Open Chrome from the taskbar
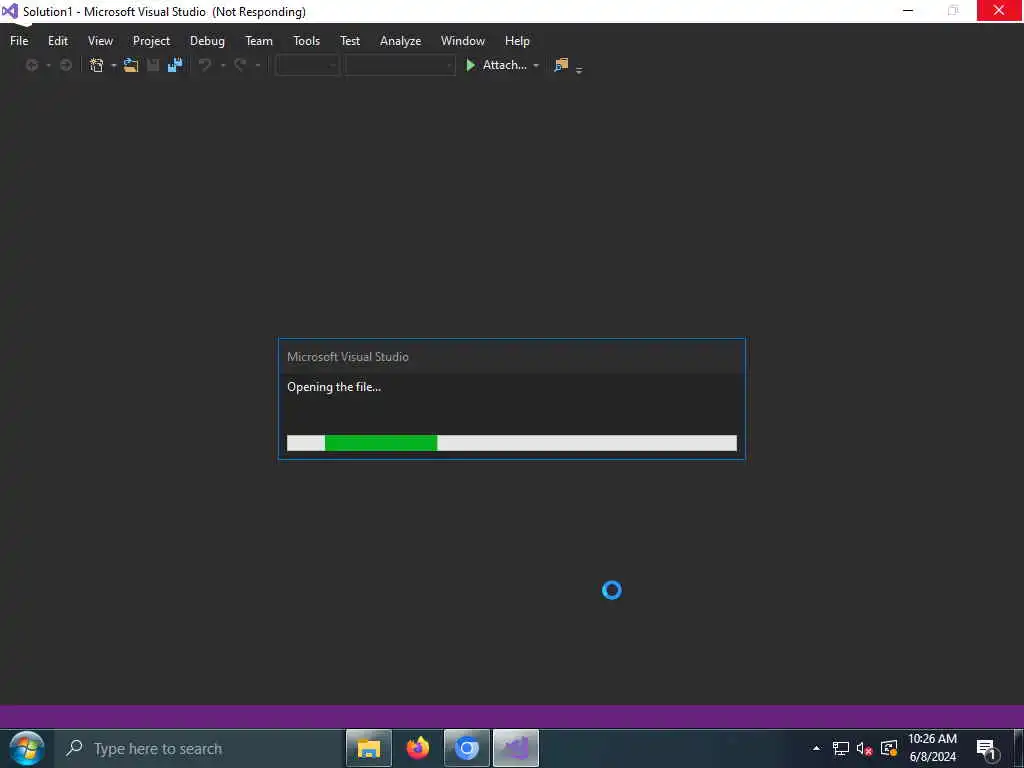The image size is (1024, 768). pos(466,748)
